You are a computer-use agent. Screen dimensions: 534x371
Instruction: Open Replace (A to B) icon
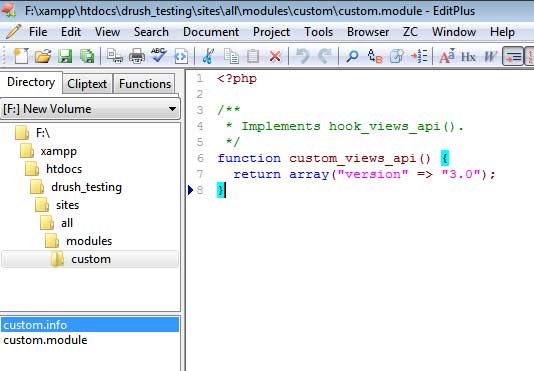[x=375, y=56]
